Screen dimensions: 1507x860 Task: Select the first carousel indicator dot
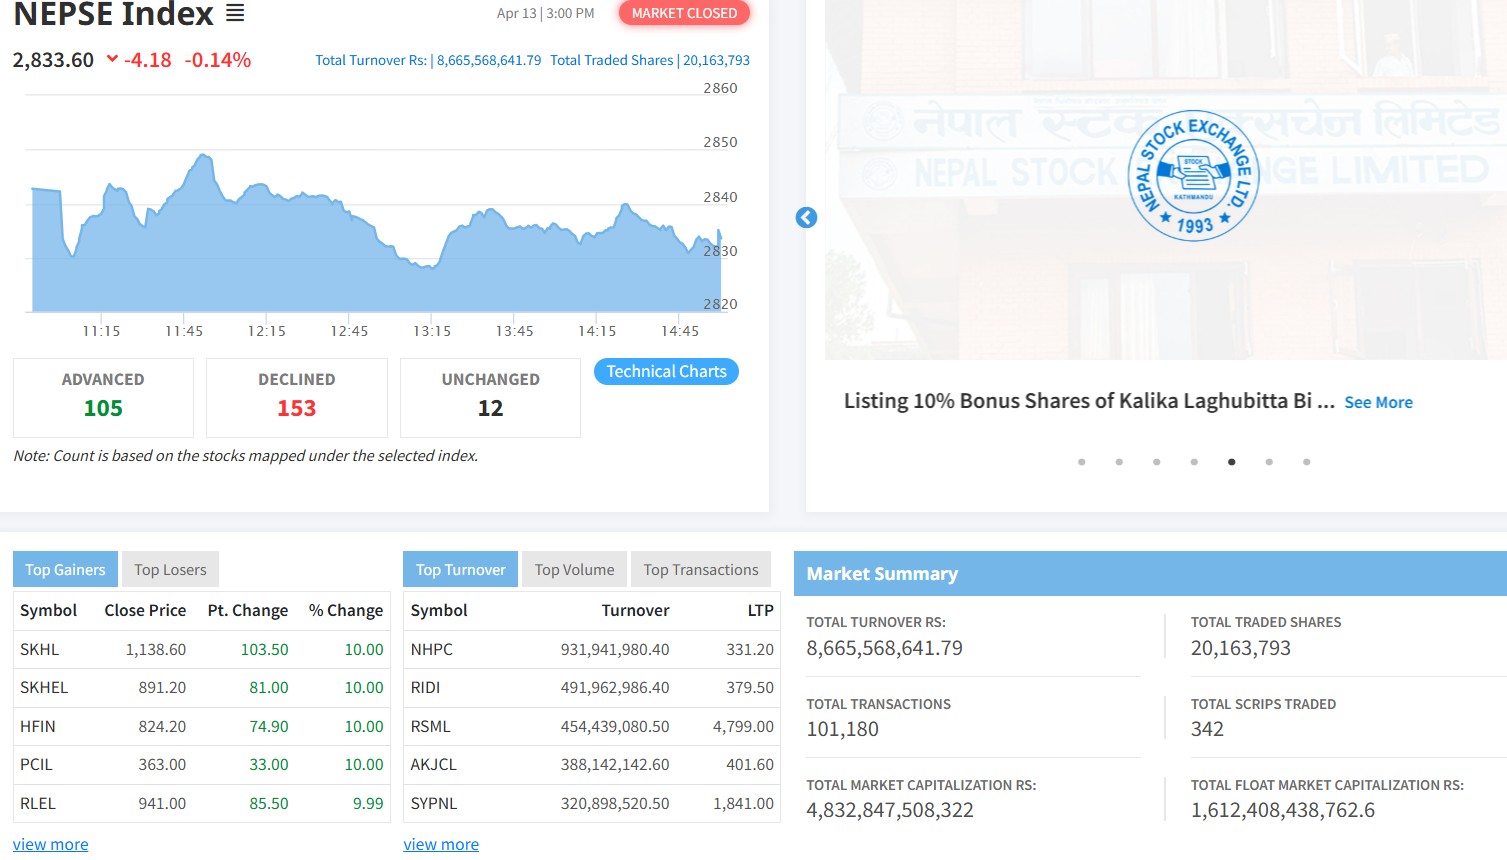click(1081, 462)
